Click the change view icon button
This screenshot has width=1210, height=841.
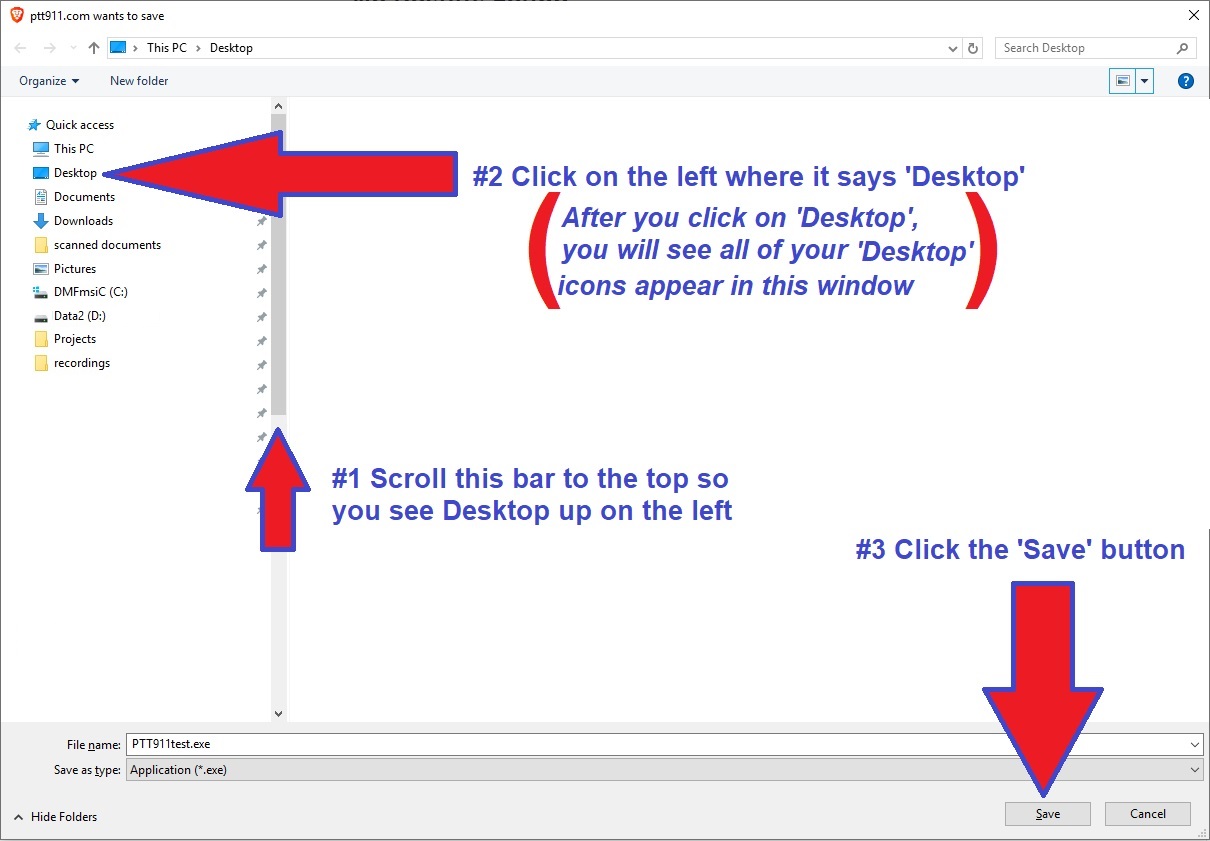pyautogui.click(x=1123, y=81)
